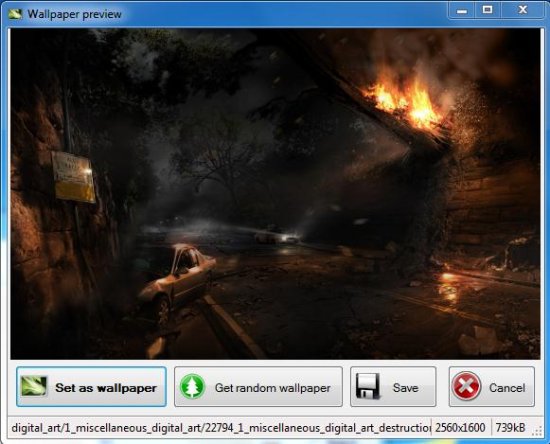Click the Wallpaper preview title bar text

pos(75,14)
